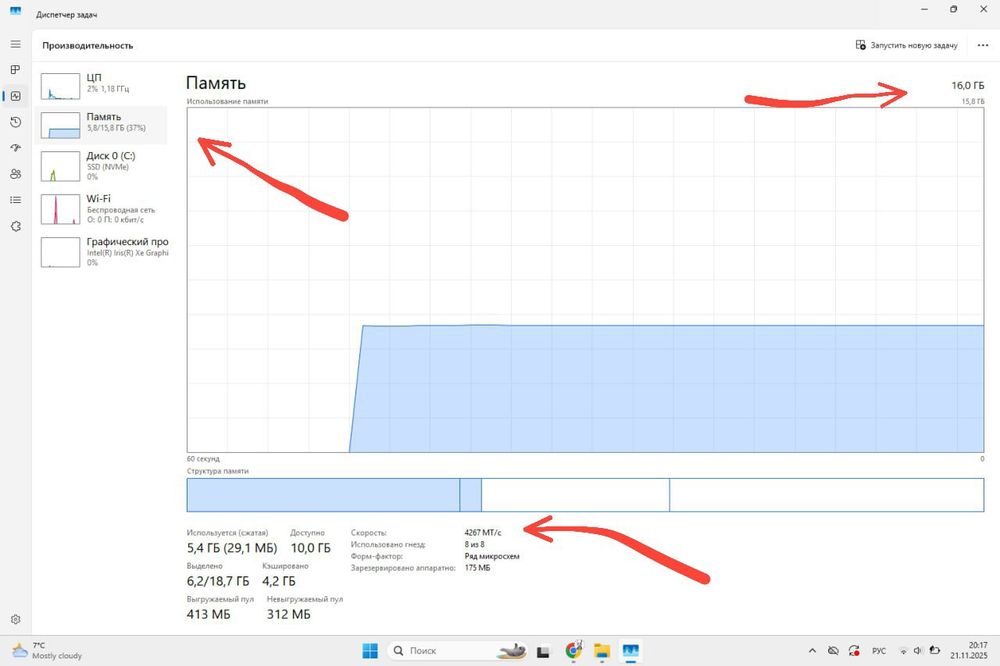Select the Wi-Fi performance item

point(102,209)
